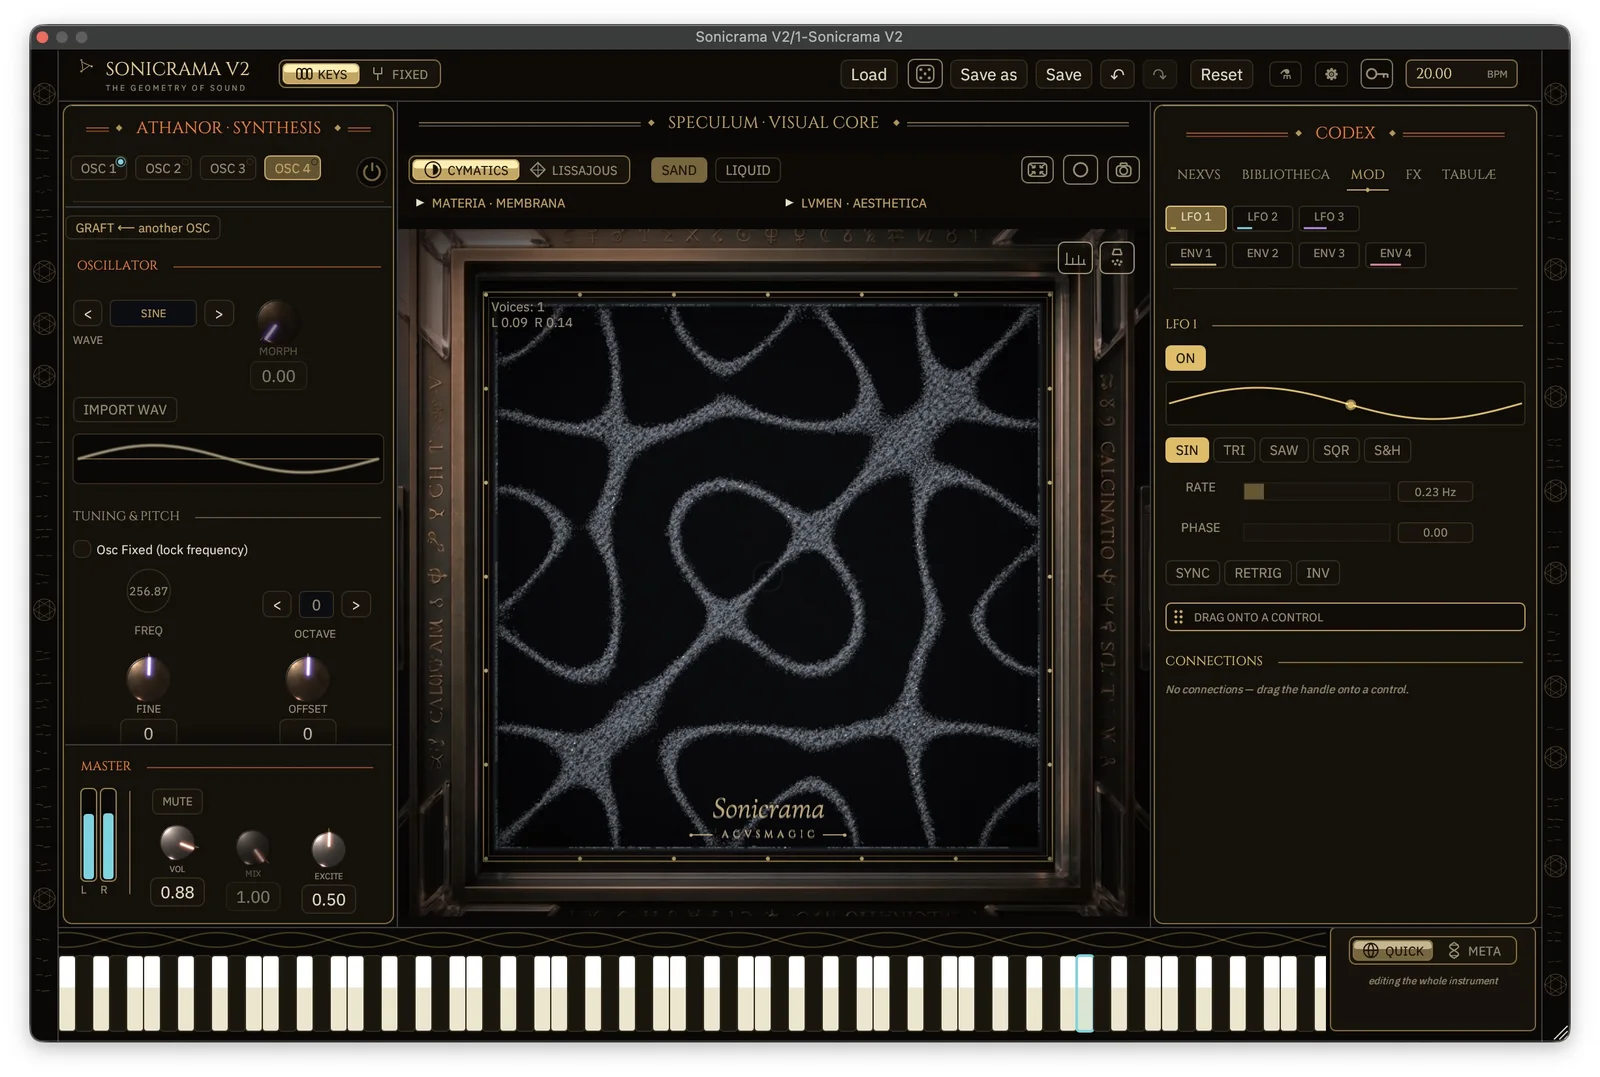Click the Quick globe icon
The image size is (1600, 1077).
[x=1371, y=951]
